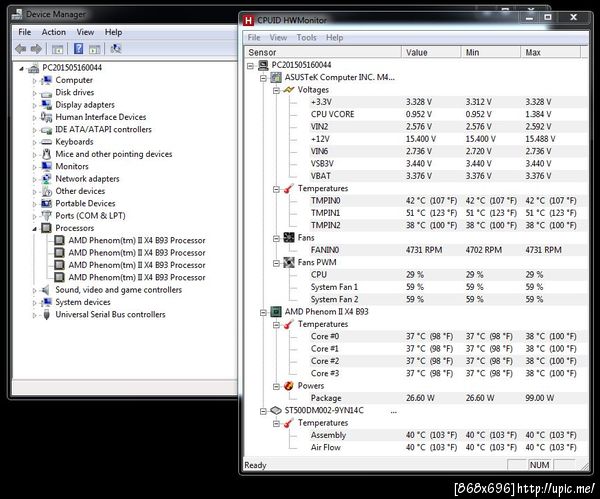This screenshot has height=499, width=600.
Task: Click Monitors category icon in Device Manager
Action: tap(47, 166)
